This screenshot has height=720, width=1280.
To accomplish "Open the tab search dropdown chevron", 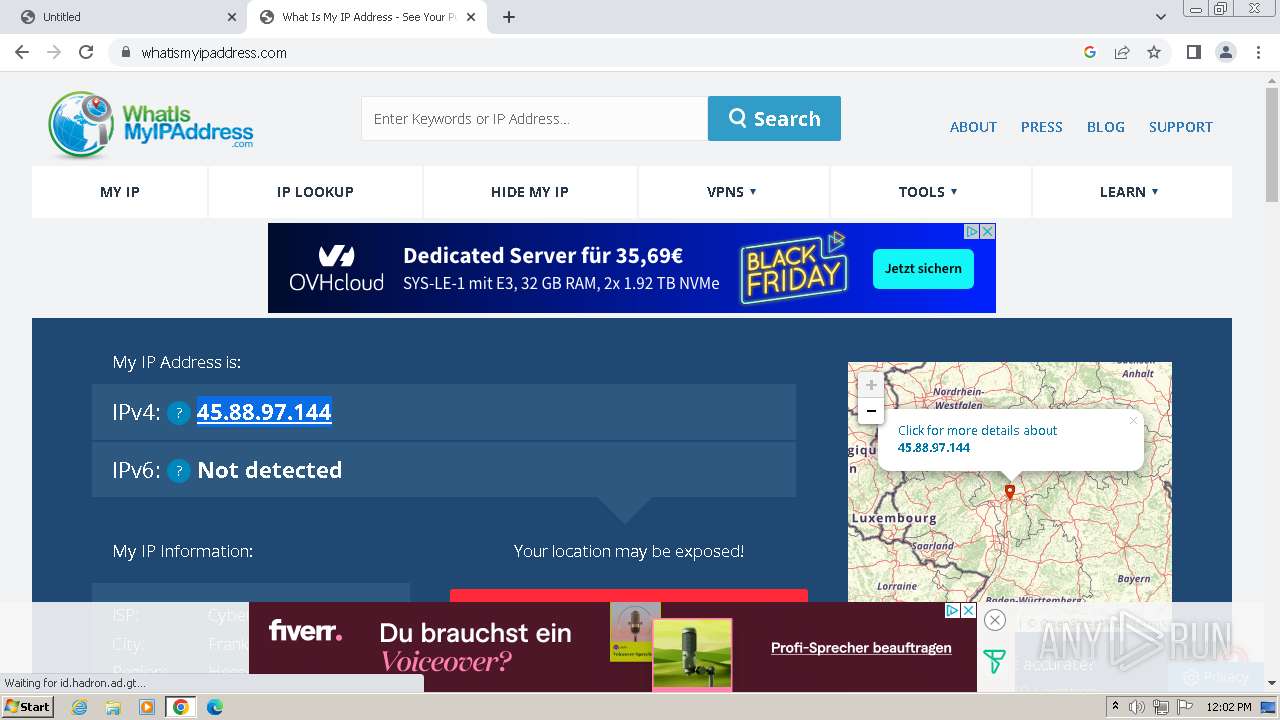I will (x=1160, y=17).
